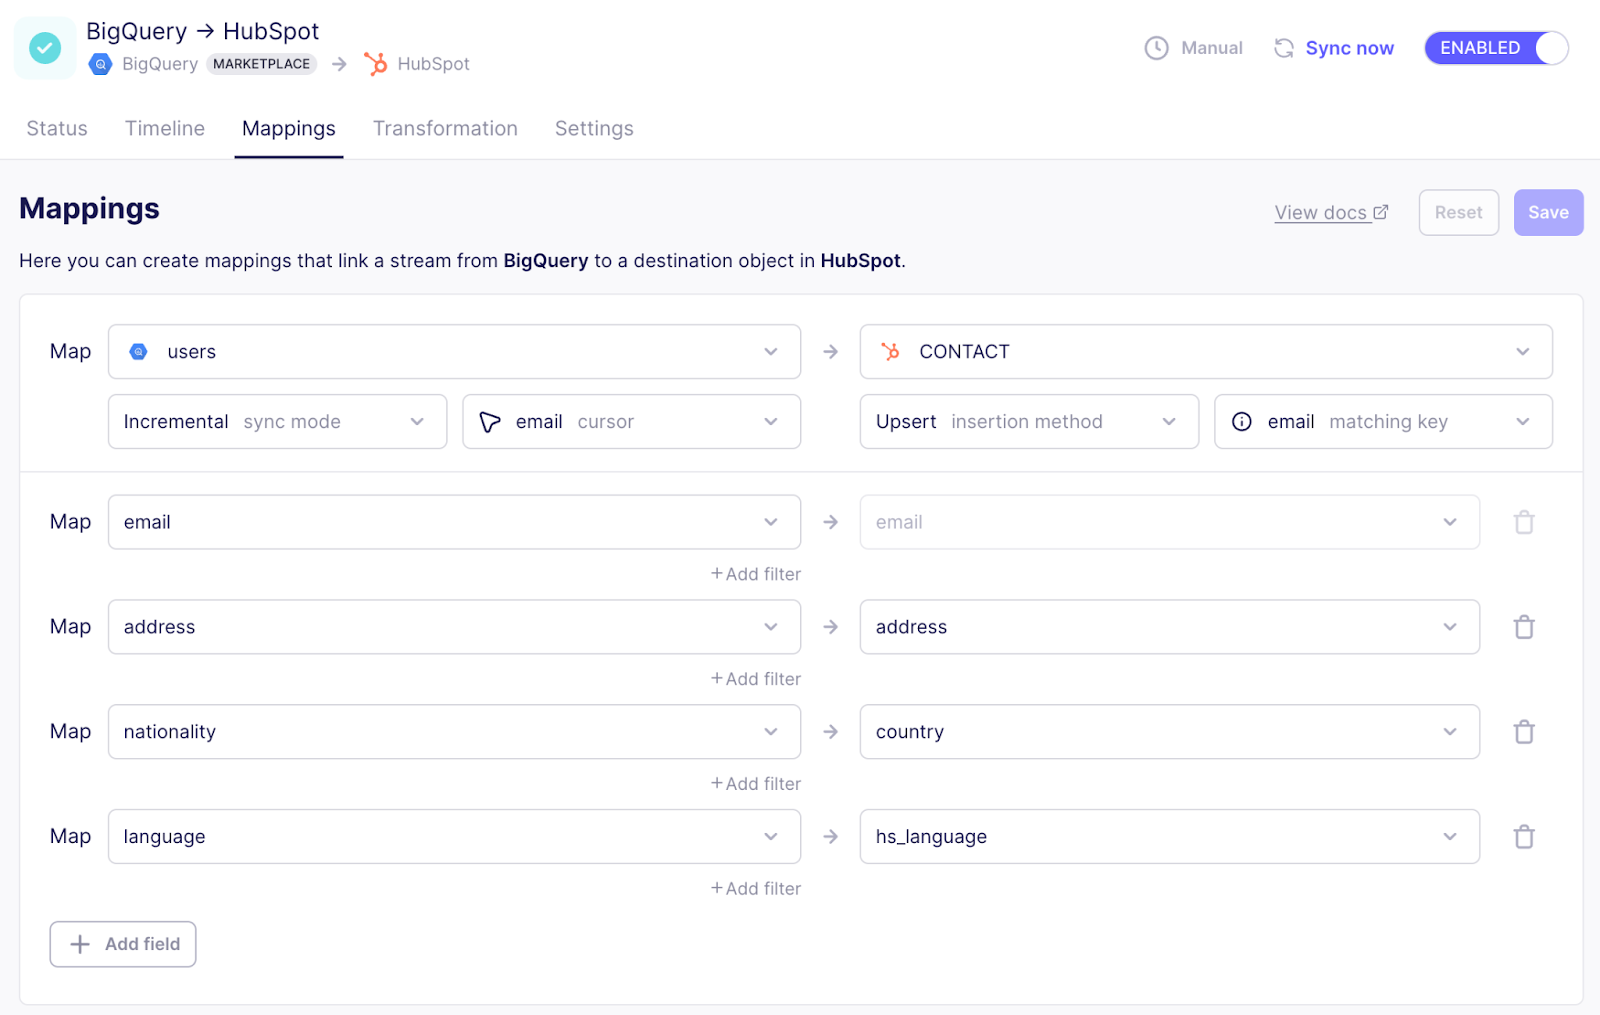1600x1015 pixels.
Task: Open the email source field dropdown
Action: (x=454, y=522)
